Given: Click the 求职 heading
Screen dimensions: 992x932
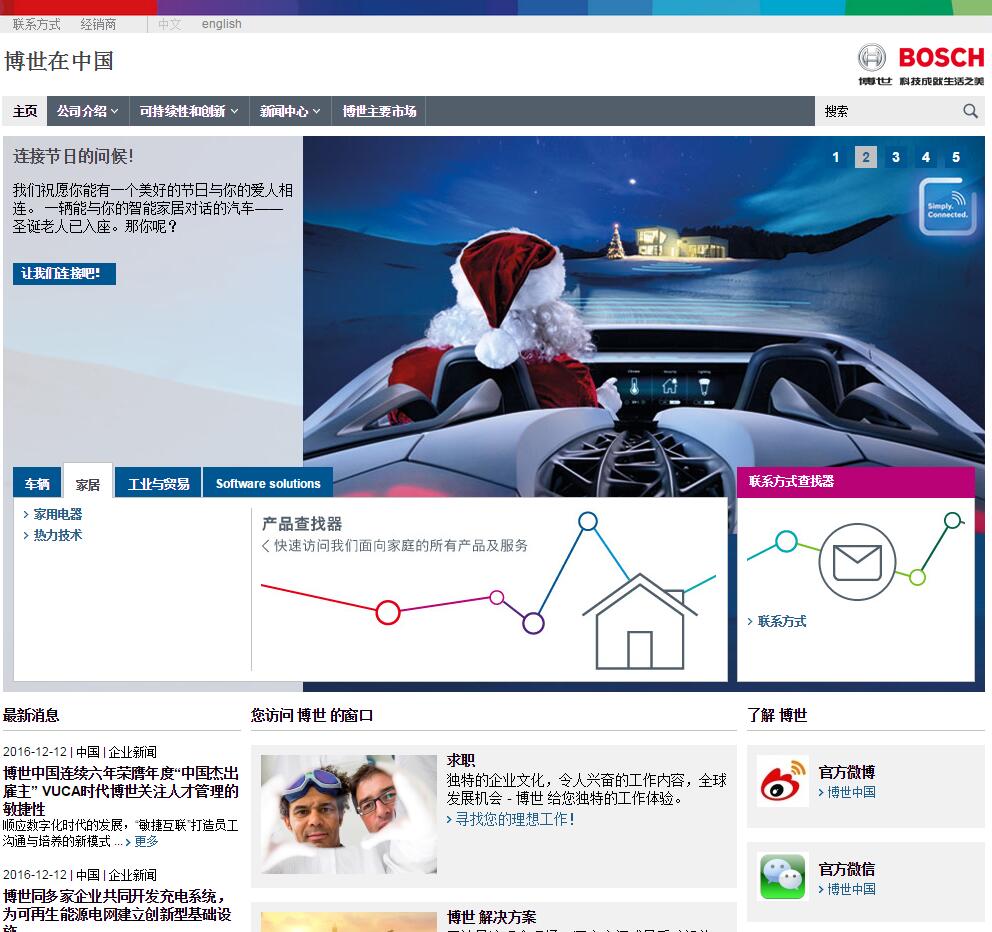Looking at the screenshot, I should point(461,761).
